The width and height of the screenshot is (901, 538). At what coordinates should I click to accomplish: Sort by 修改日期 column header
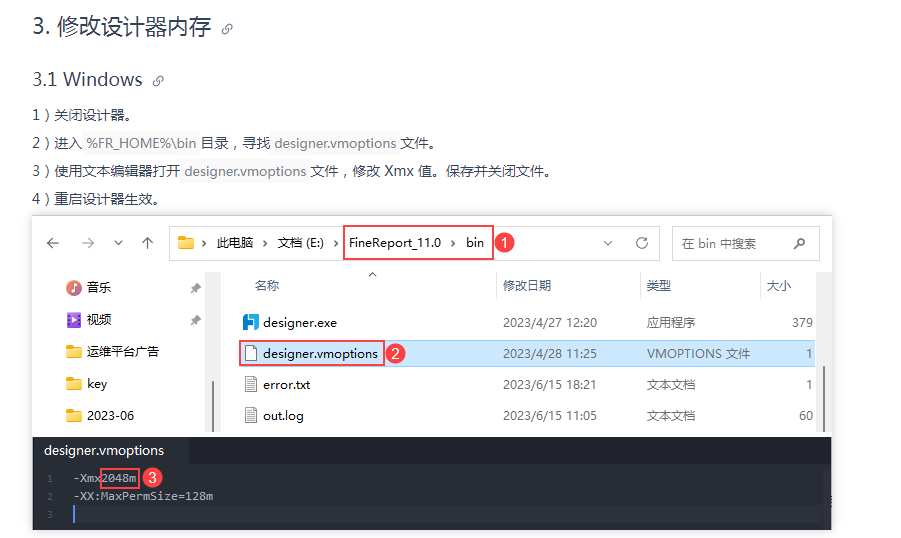tap(527, 286)
